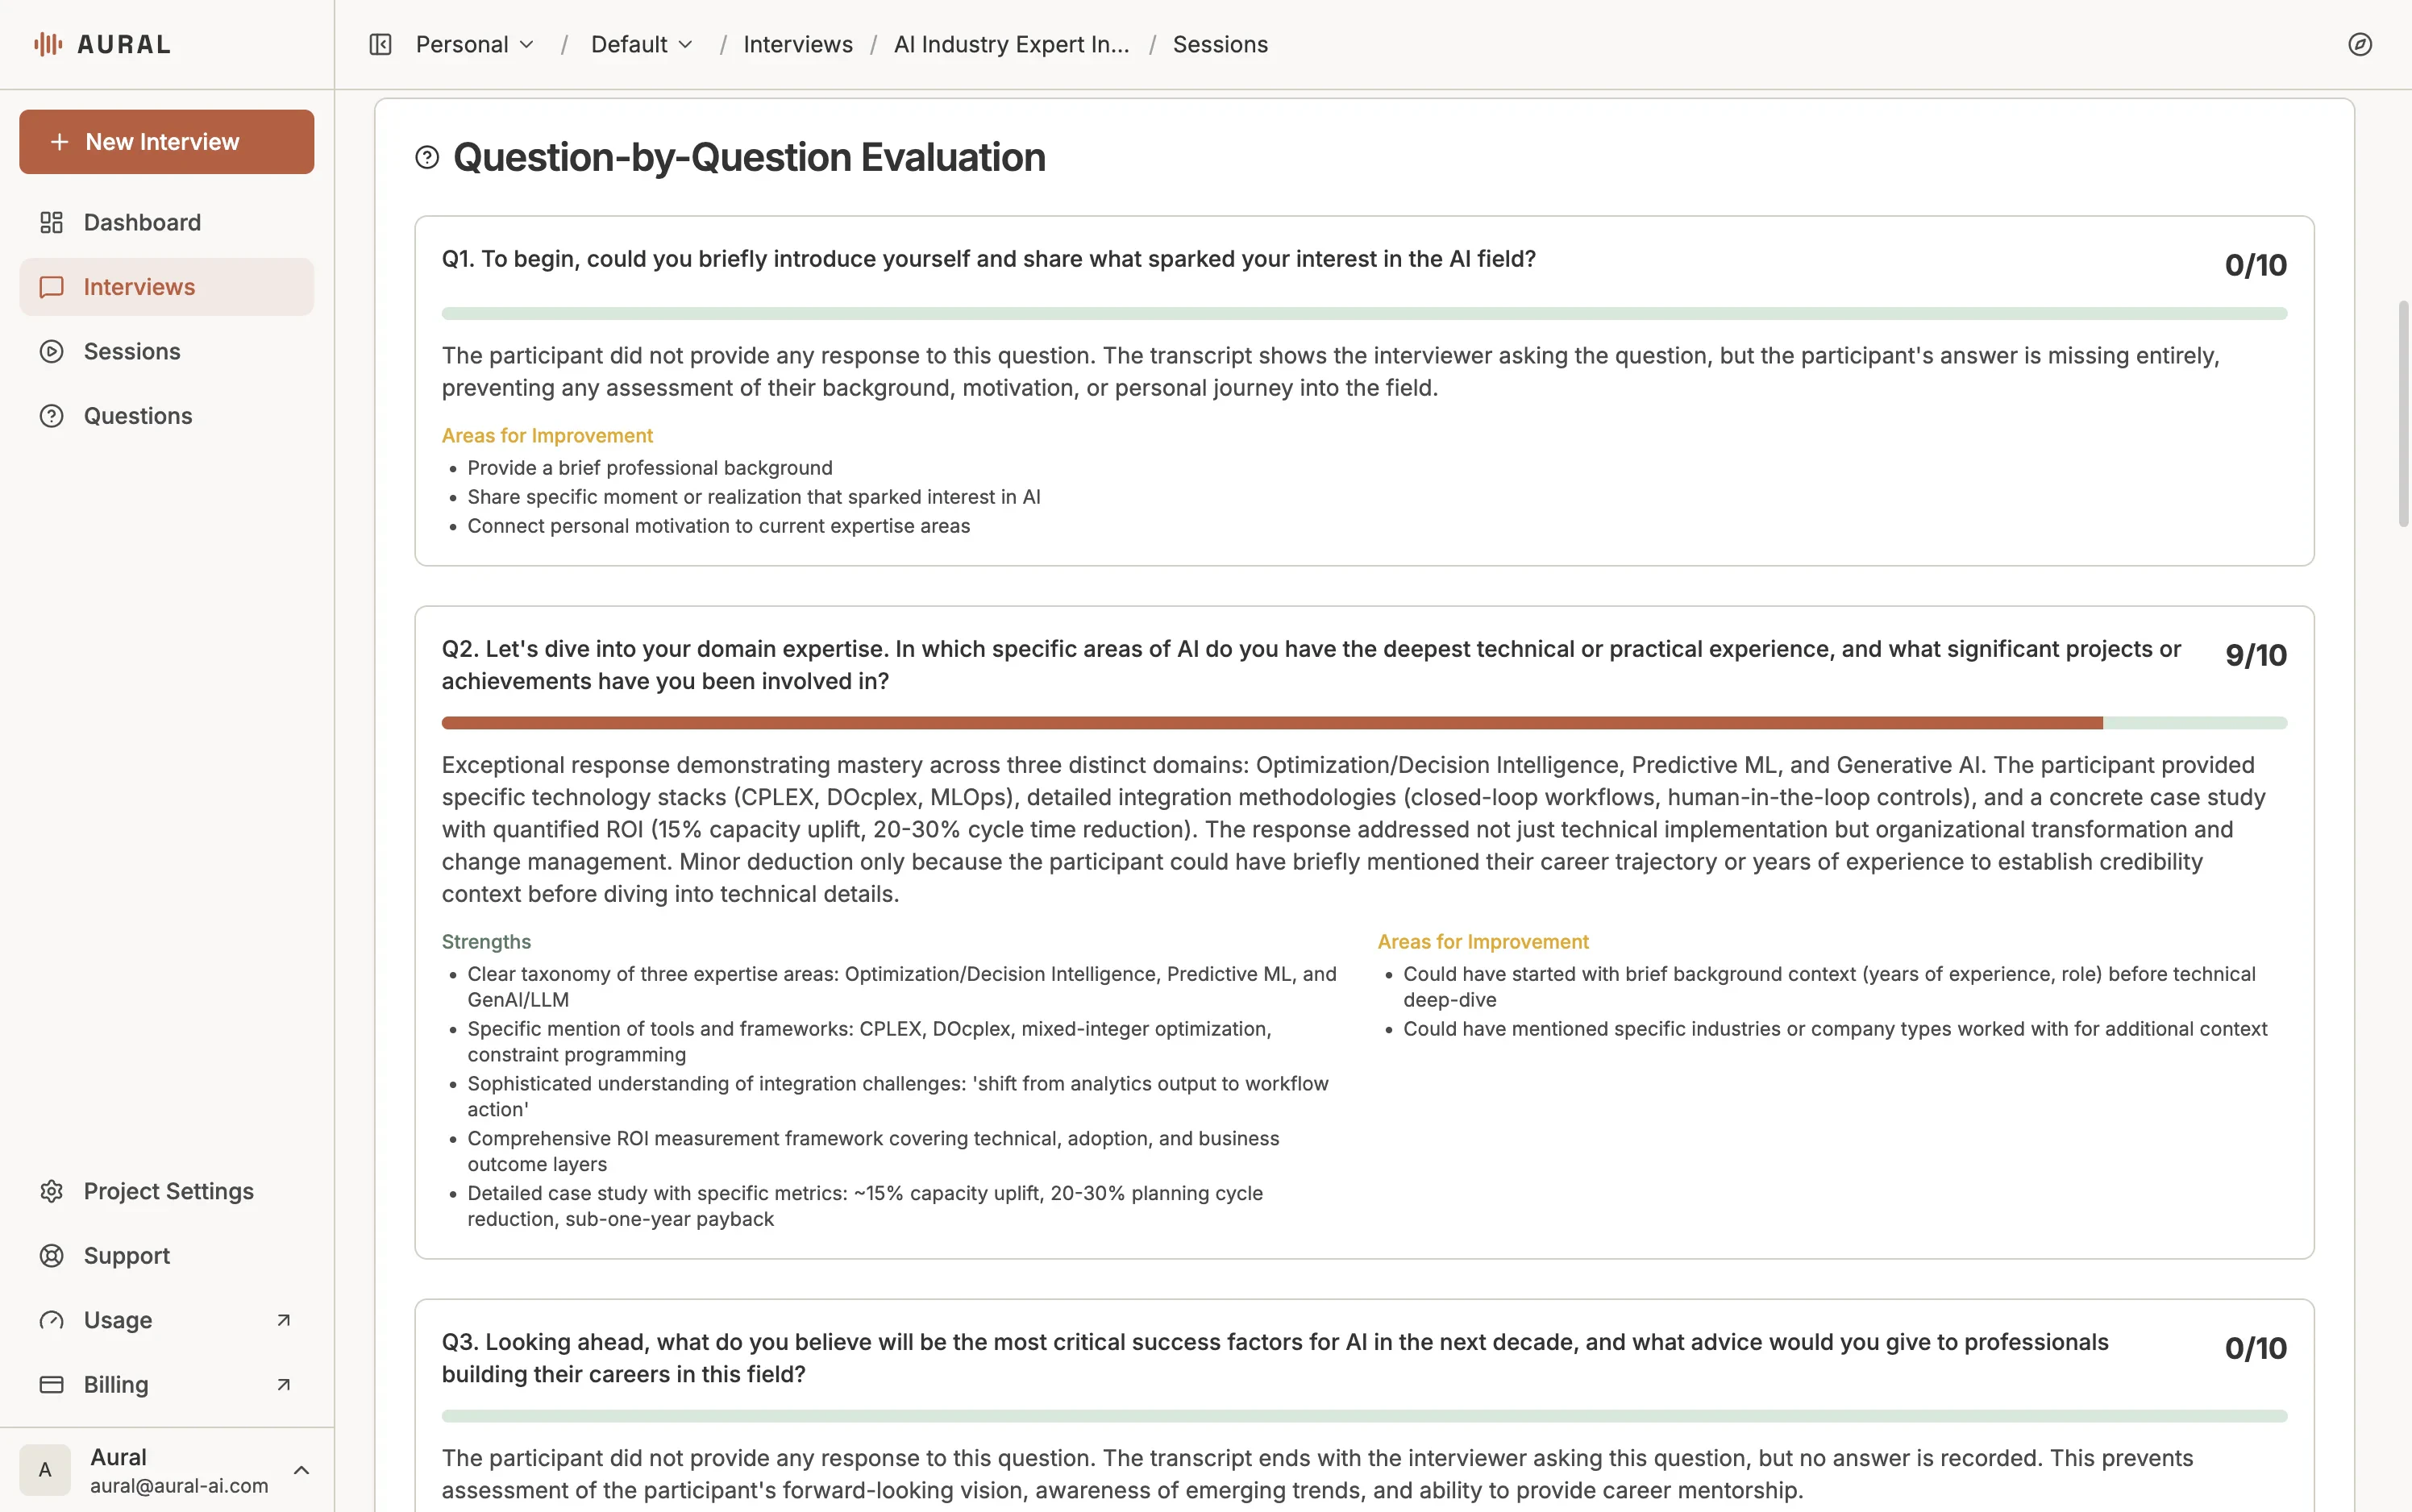Open Dashboard from the sidebar
Image resolution: width=2412 pixels, height=1512 pixels.
click(x=142, y=222)
